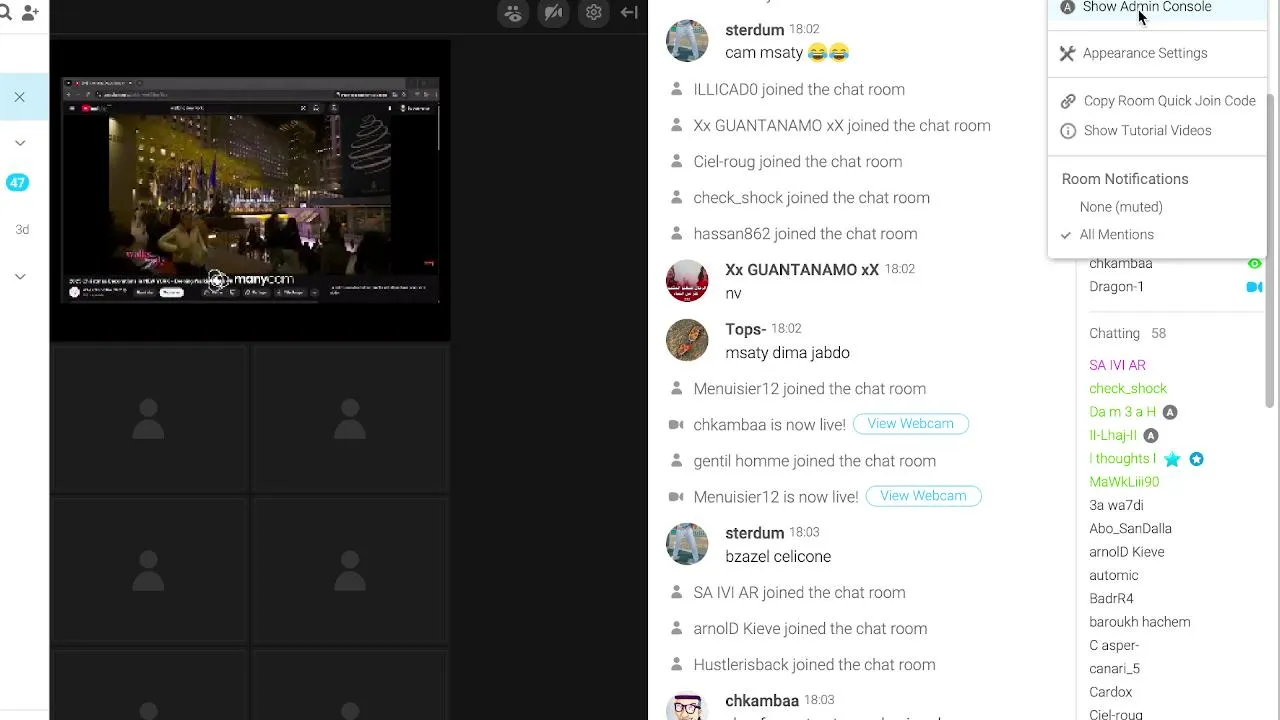
Task: Open Tops- user avatar
Action: coord(687,340)
